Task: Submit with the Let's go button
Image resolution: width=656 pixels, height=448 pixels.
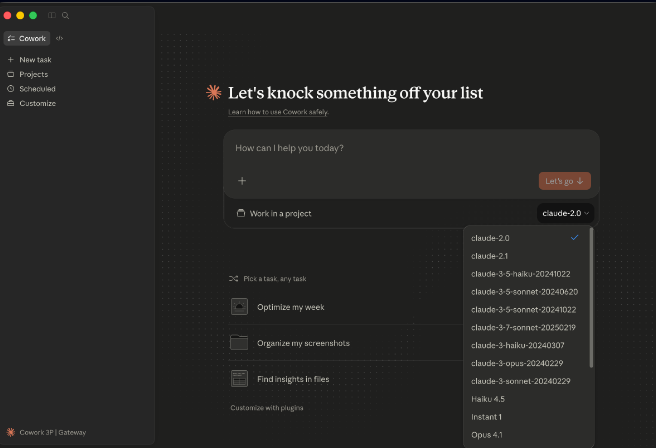Action: (x=565, y=181)
